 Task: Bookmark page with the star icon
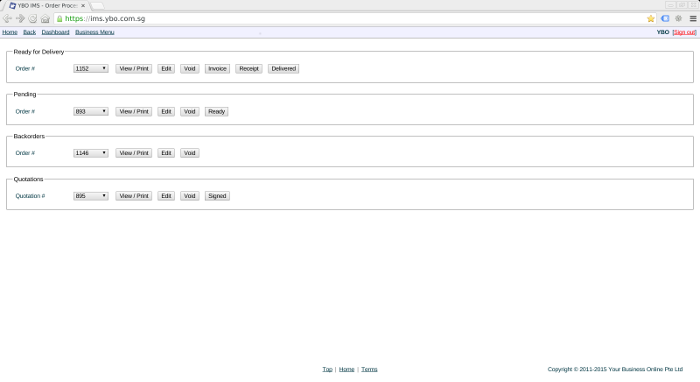click(x=650, y=18)
